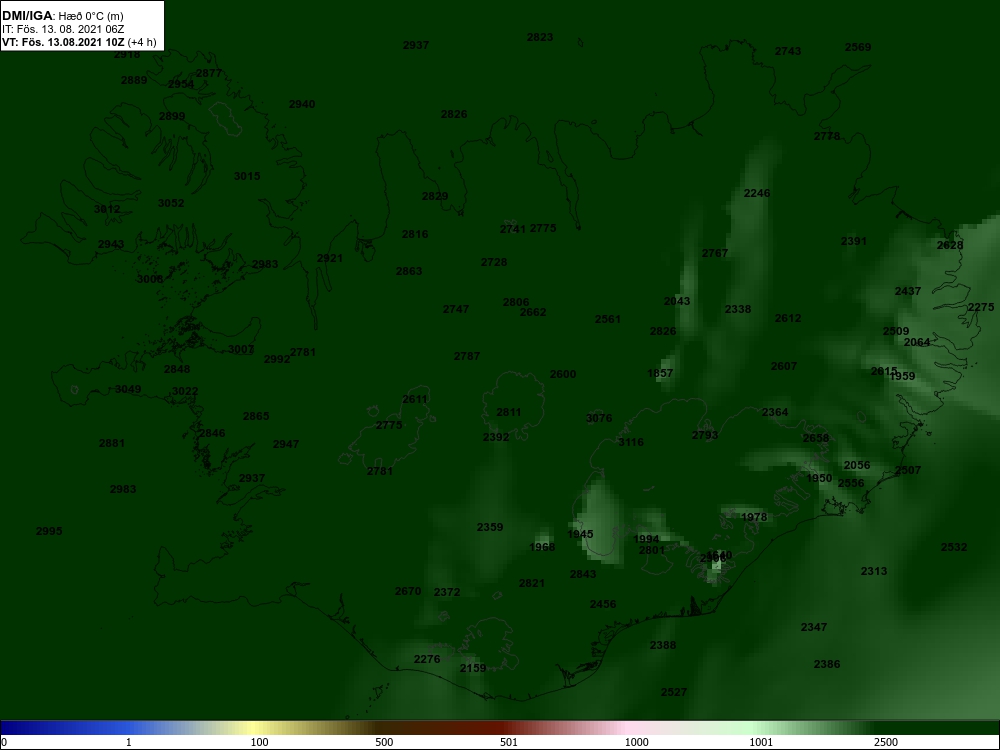Select the value 2743 in the northeast
Viewport: 1000px width, 750px height.
[788, 51]
